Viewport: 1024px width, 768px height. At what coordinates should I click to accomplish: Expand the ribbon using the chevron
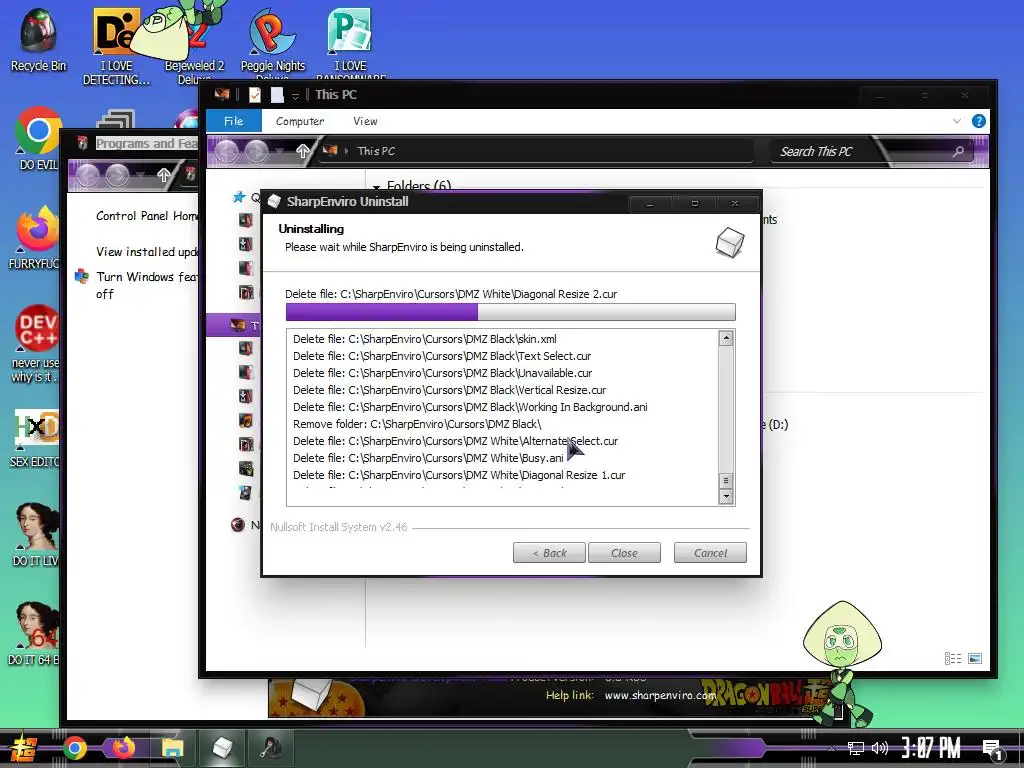tap(957, 121)
